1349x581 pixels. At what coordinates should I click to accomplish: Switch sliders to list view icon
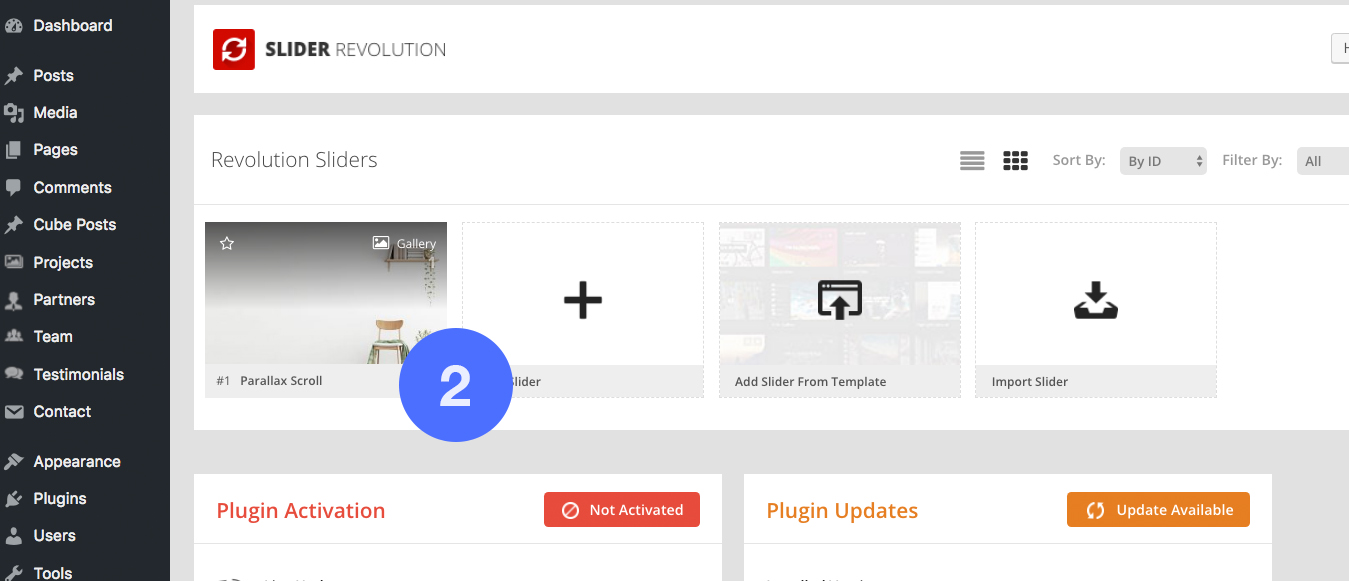[972, 161]
